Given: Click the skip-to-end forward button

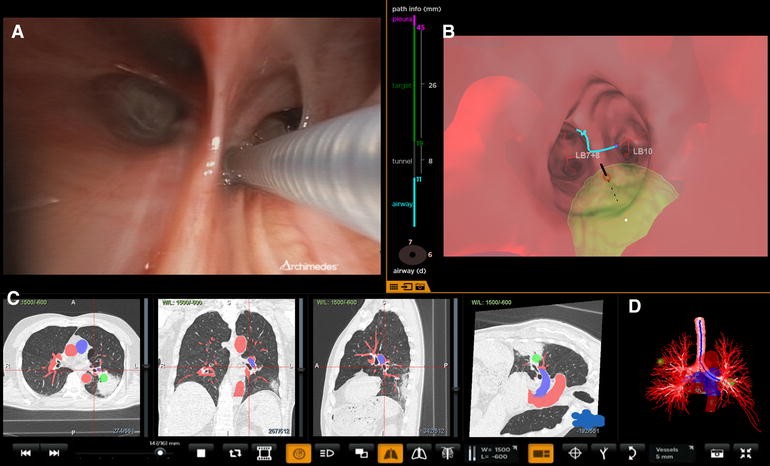Looking at the screenshot, I should [54, 453].
